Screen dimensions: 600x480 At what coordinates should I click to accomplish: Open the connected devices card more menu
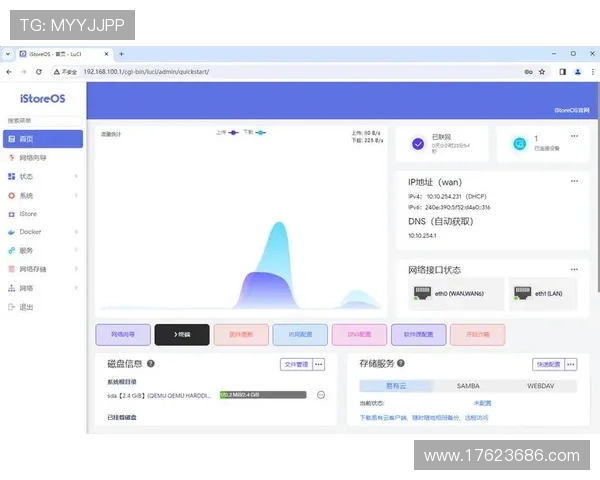(x=574, y=136)
